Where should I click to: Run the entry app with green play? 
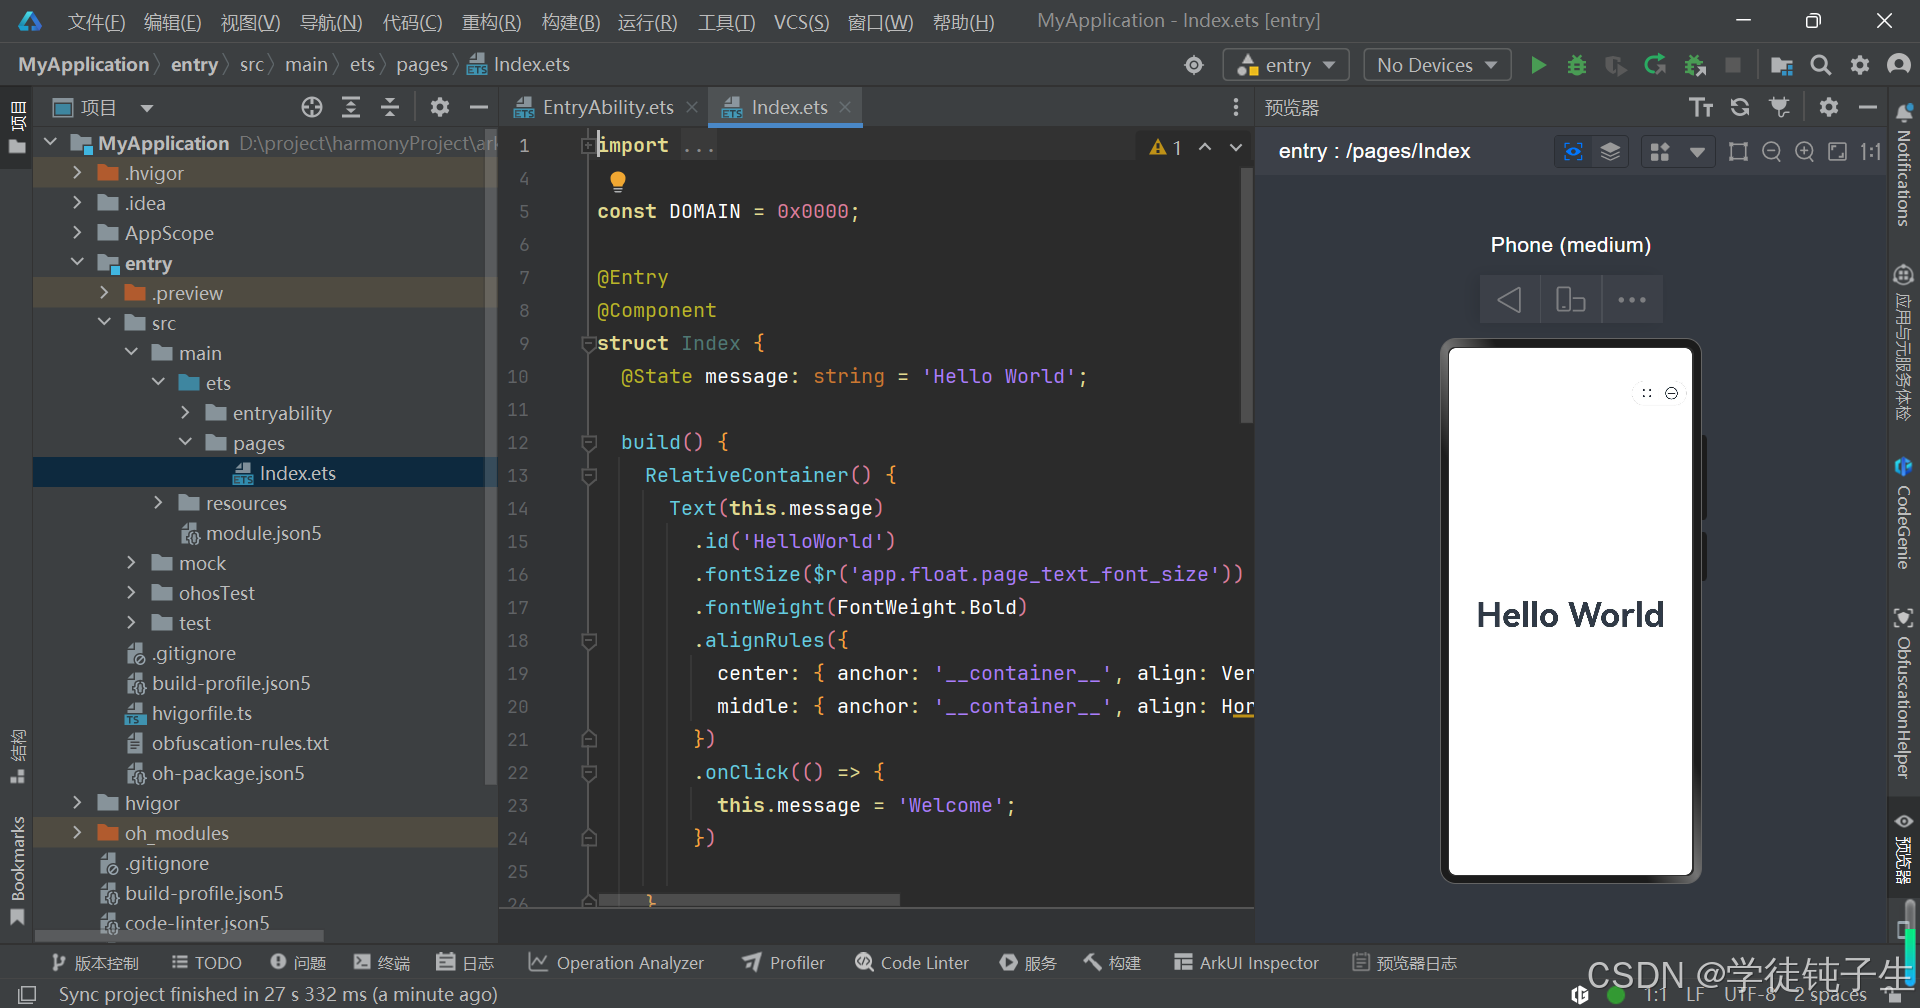point(1538,65)
